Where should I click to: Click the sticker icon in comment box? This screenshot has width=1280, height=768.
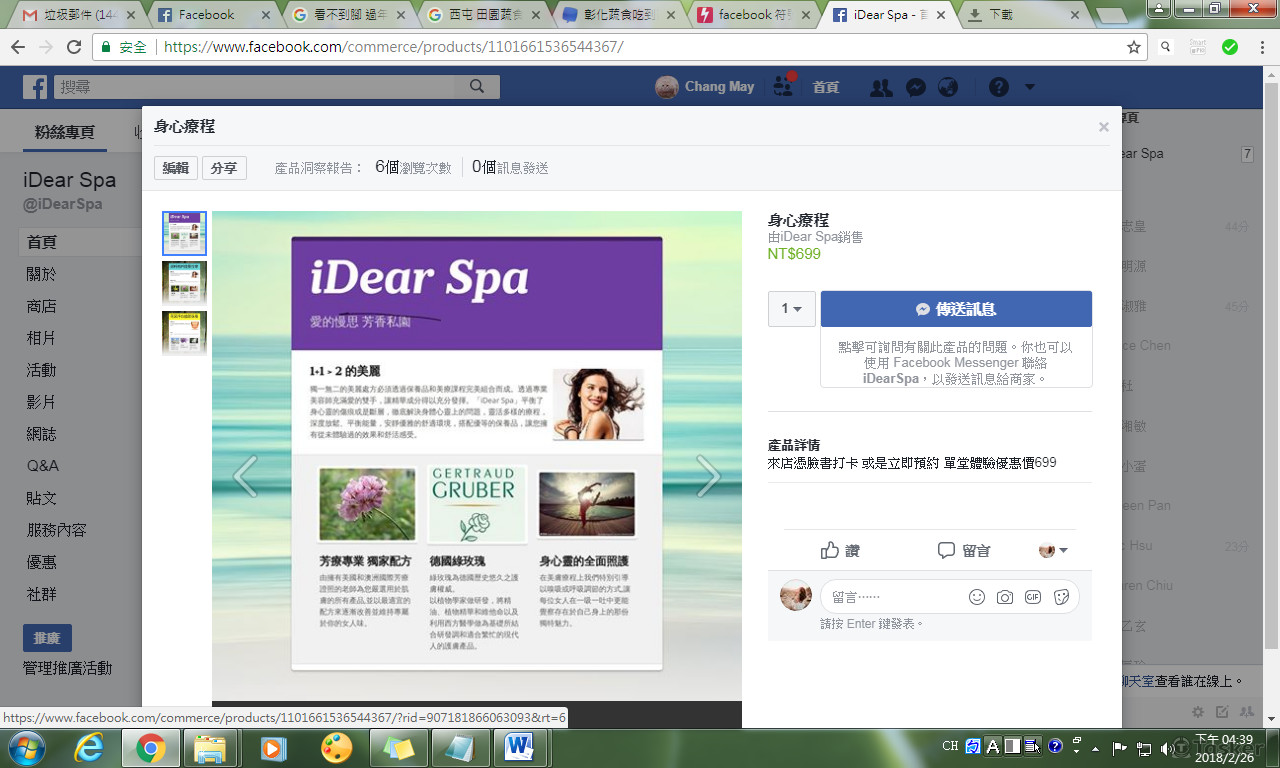point(1062,597)
